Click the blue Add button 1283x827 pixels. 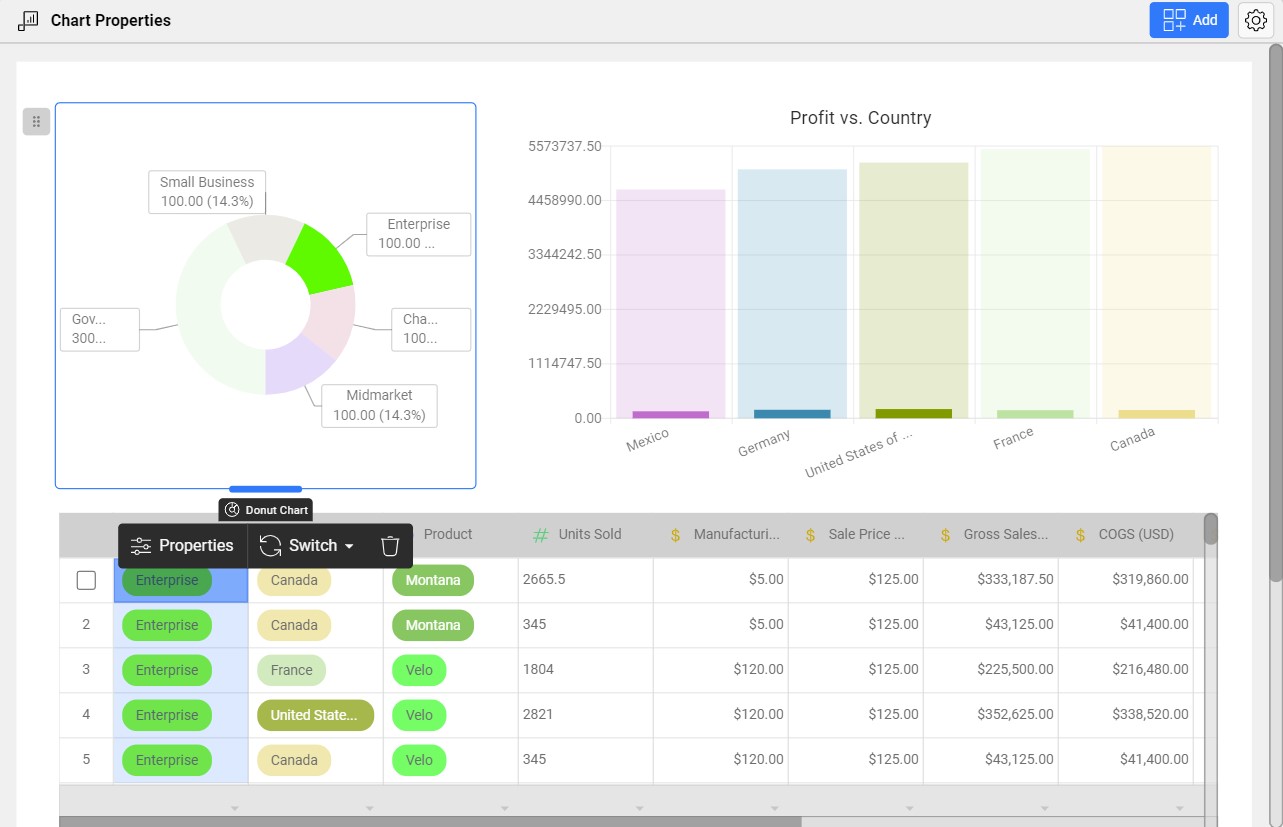[1189, 20]
